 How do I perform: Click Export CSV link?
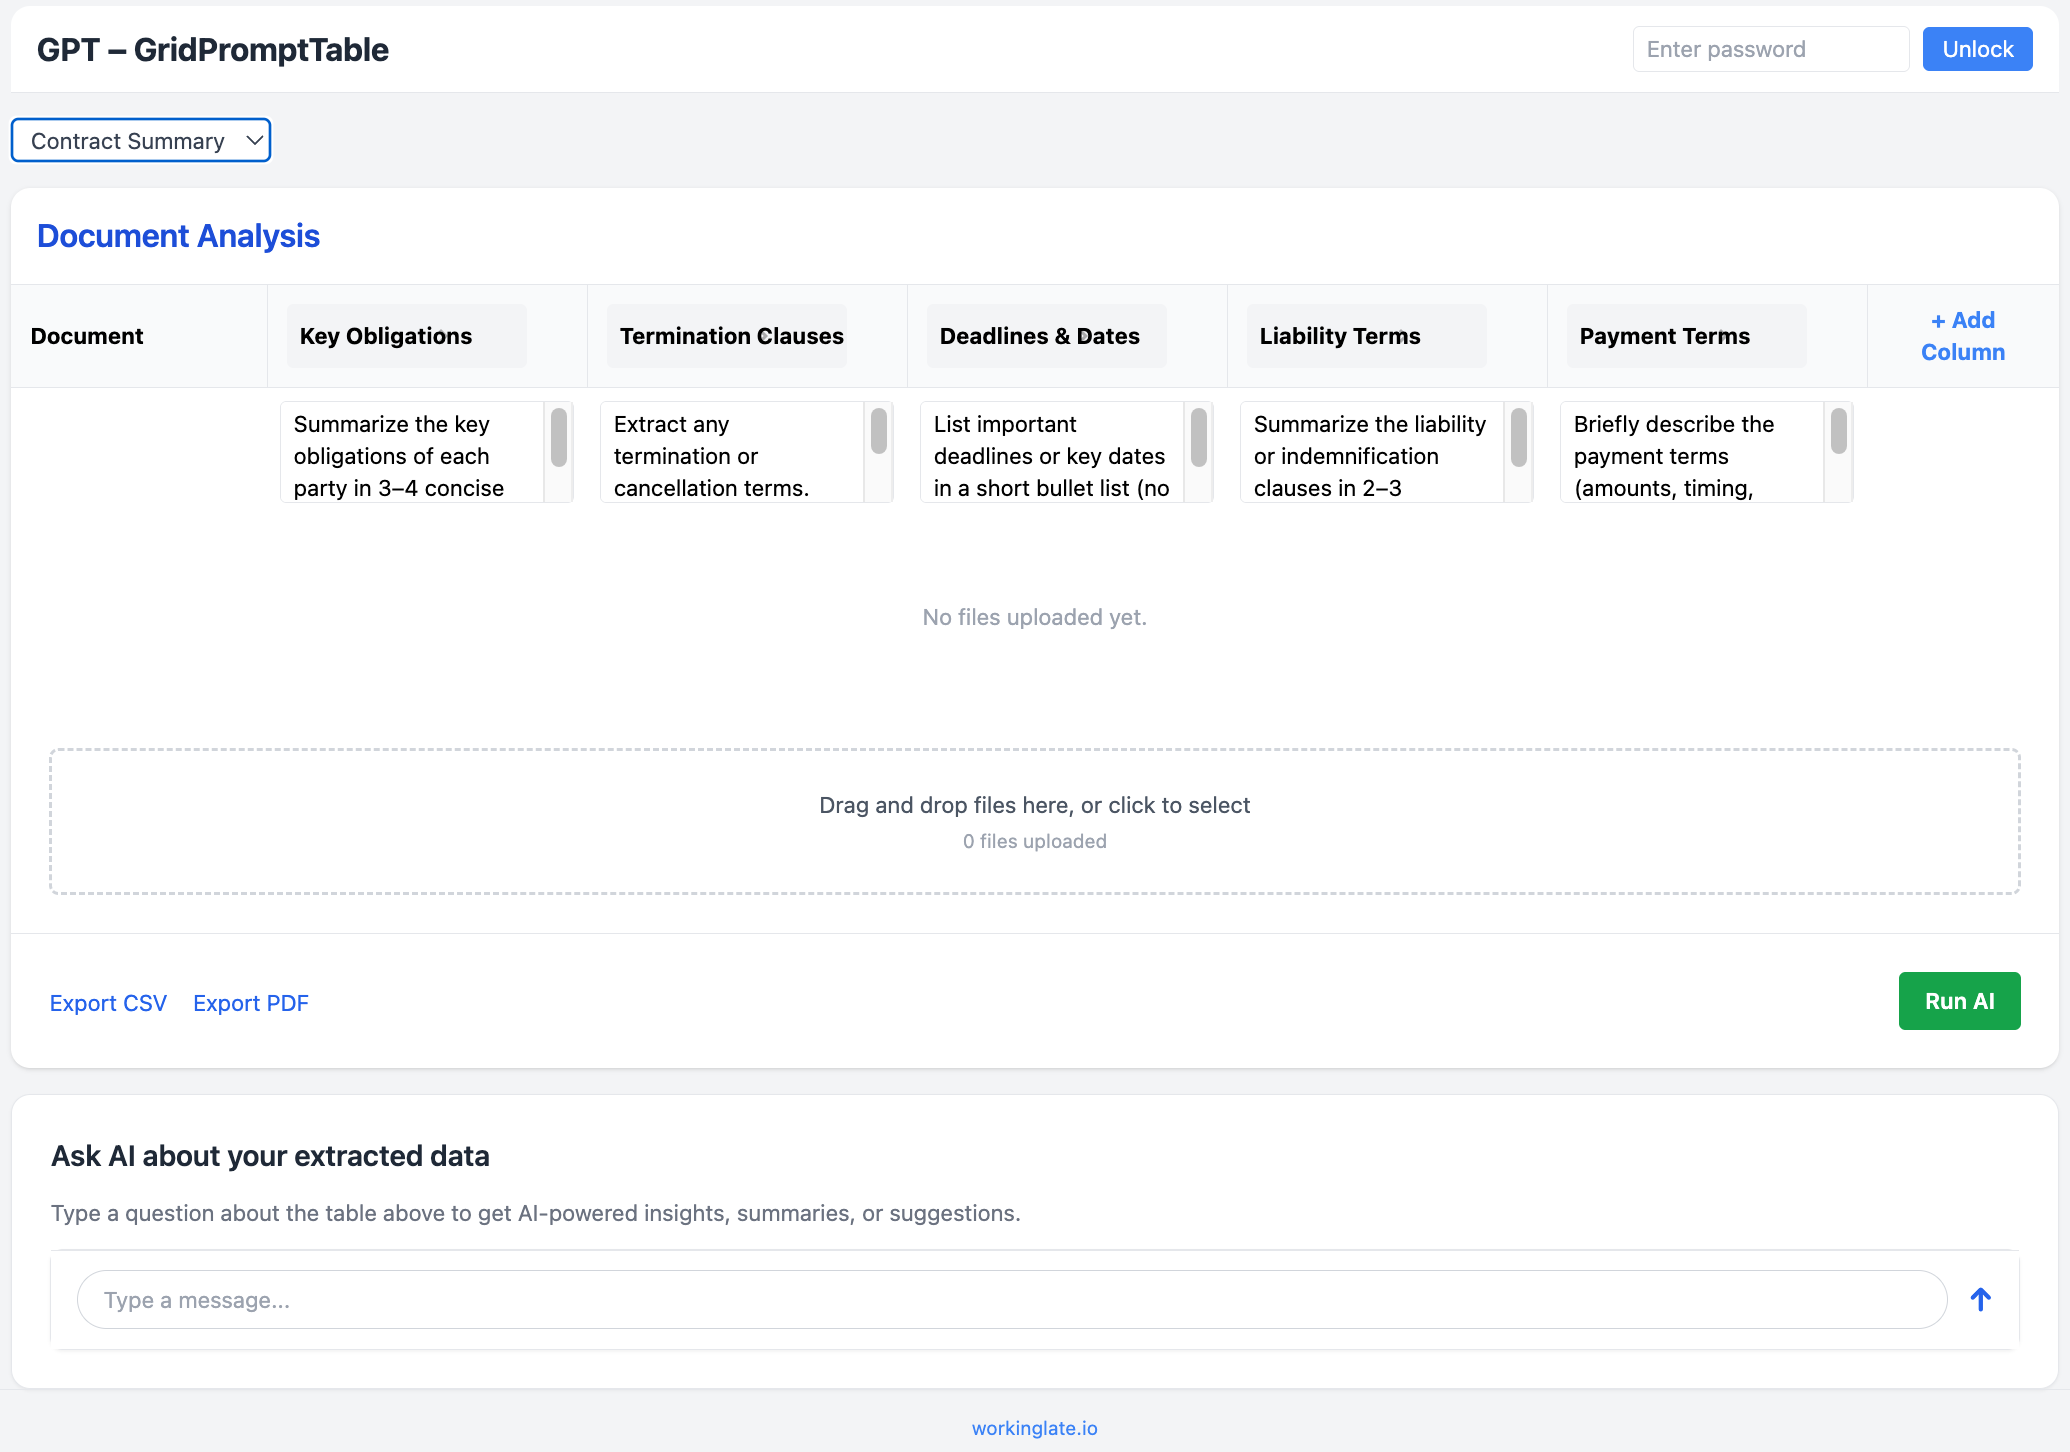(108, 1003)
